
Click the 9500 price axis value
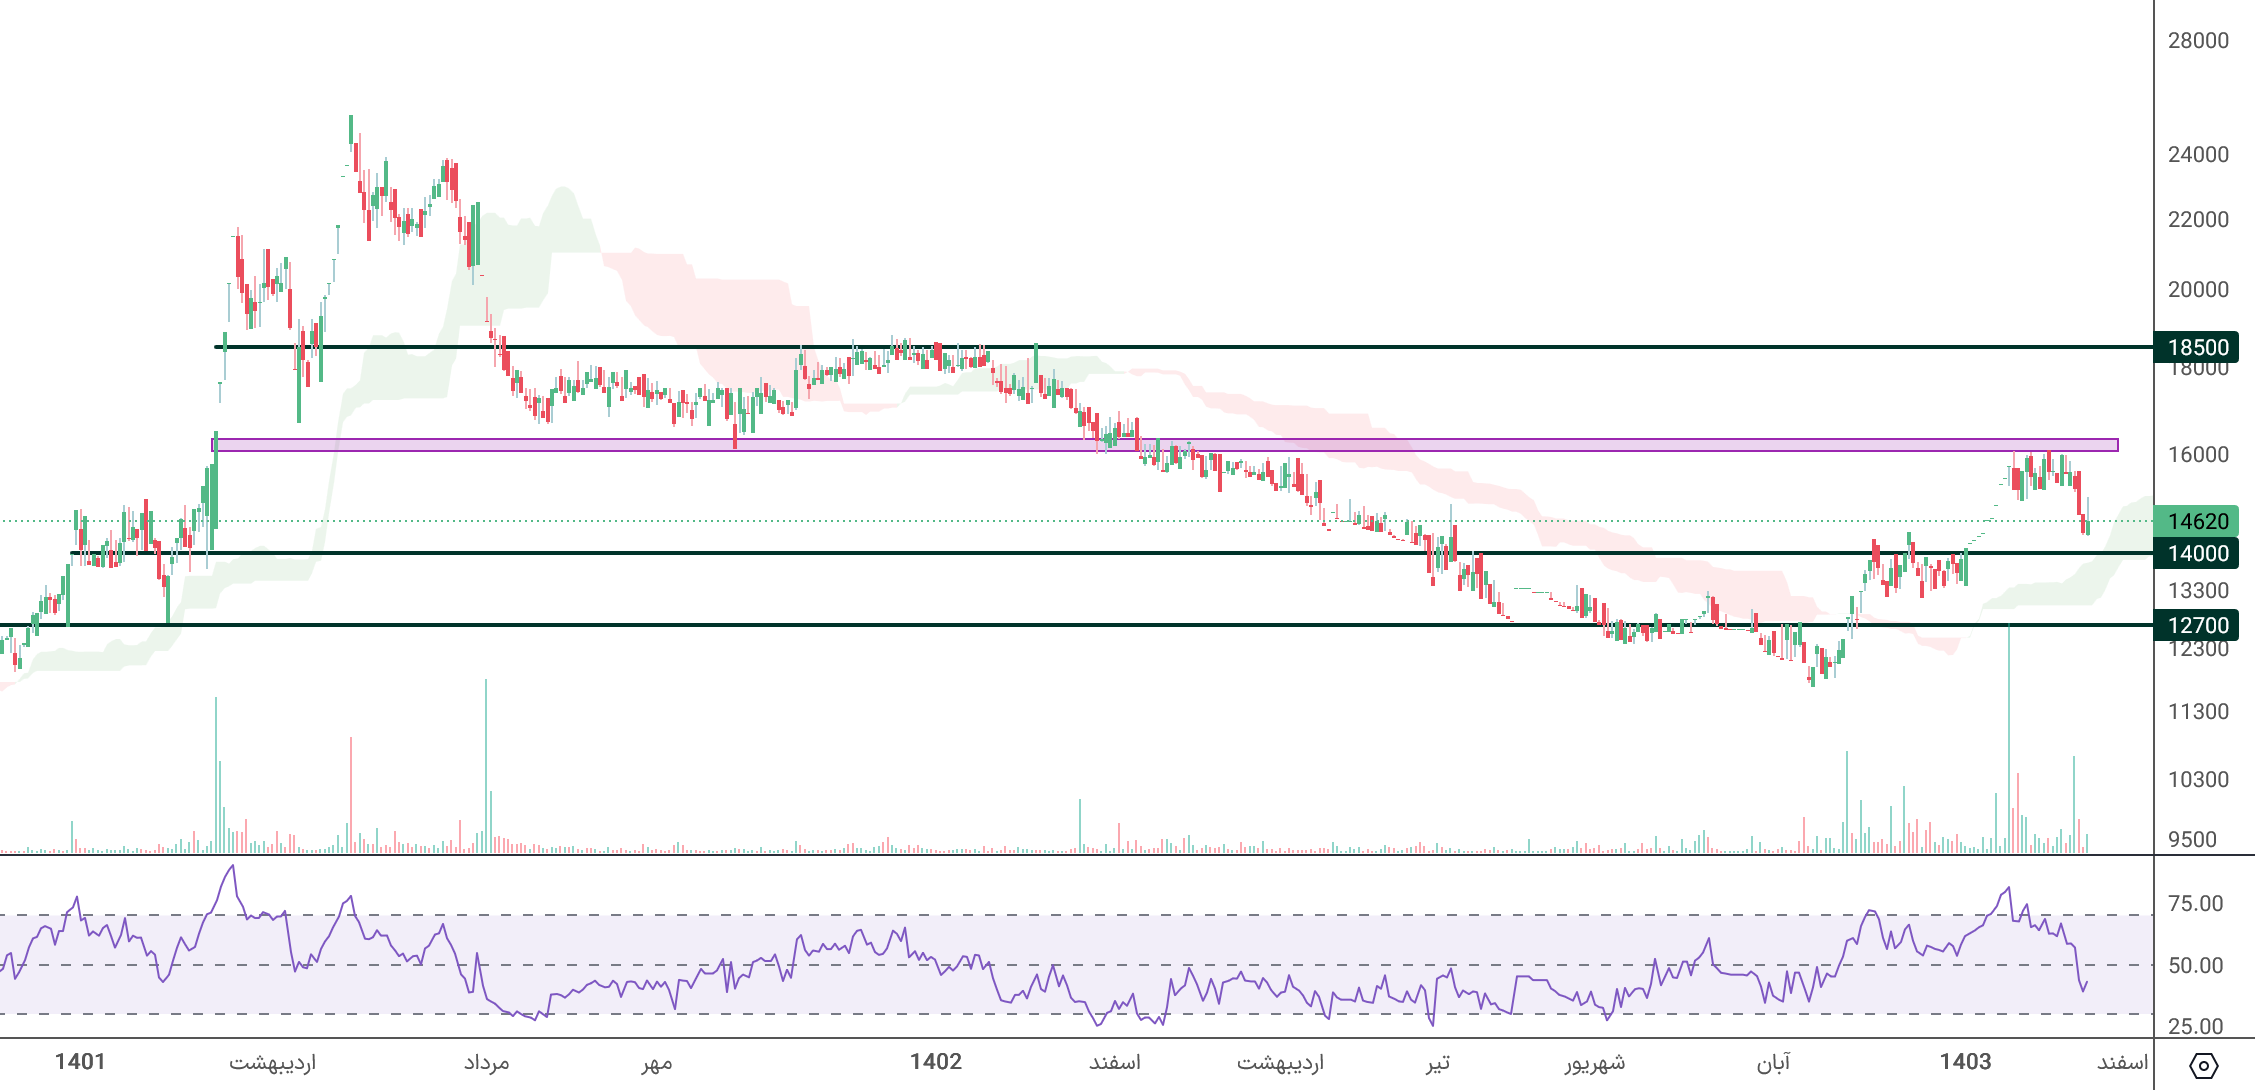click(x=2193, y=839)
